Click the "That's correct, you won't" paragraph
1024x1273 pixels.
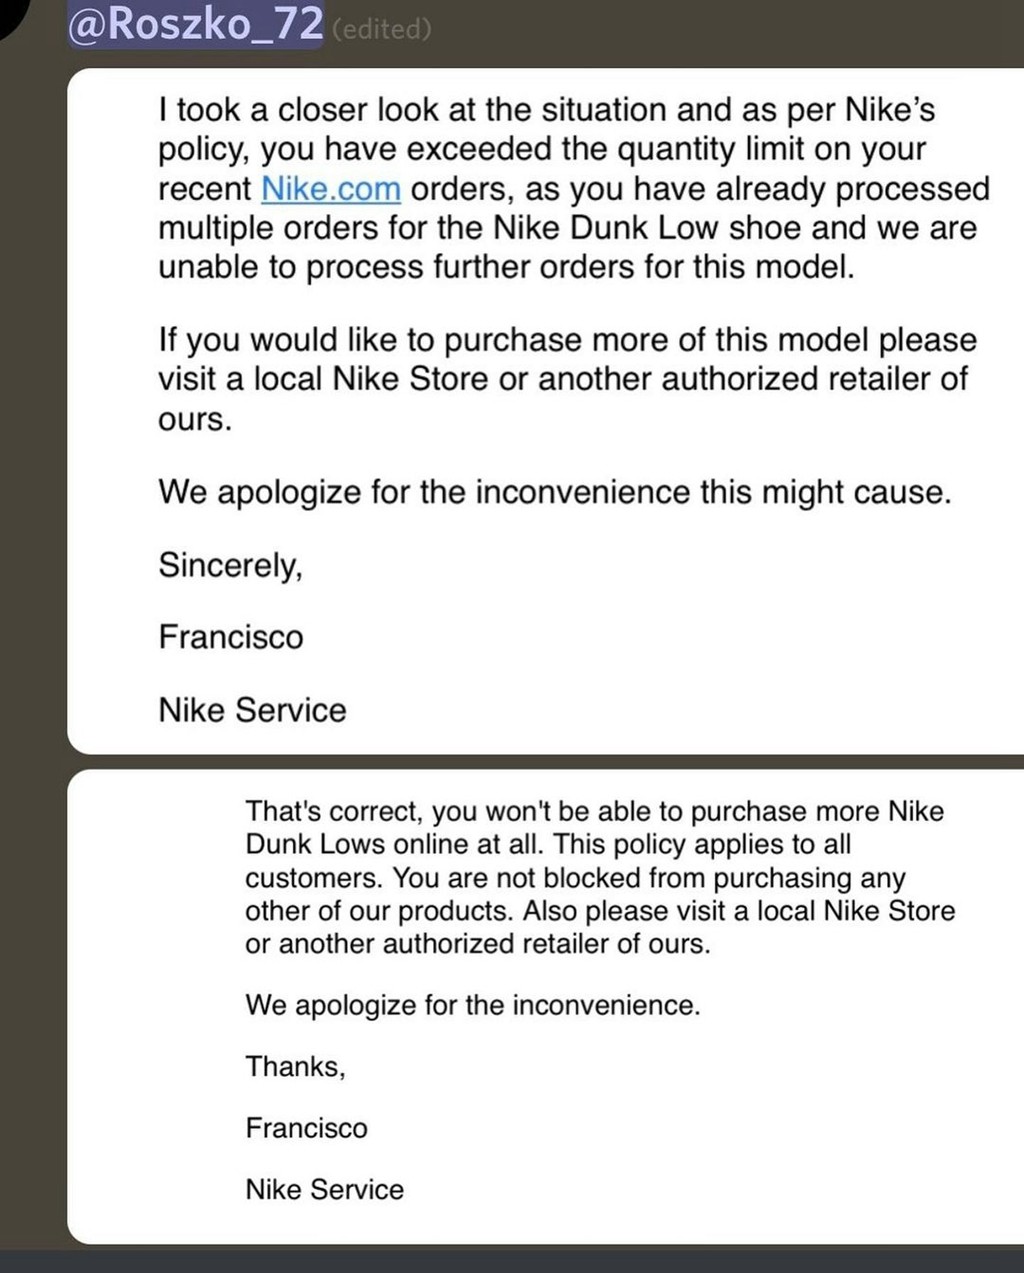pyautogui.click(x=599, y=877)
